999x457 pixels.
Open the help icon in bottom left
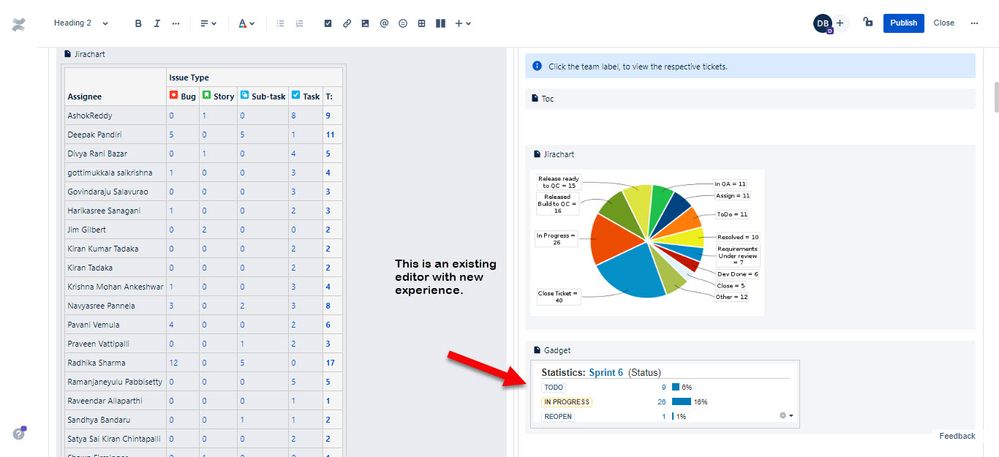[19, 433]
